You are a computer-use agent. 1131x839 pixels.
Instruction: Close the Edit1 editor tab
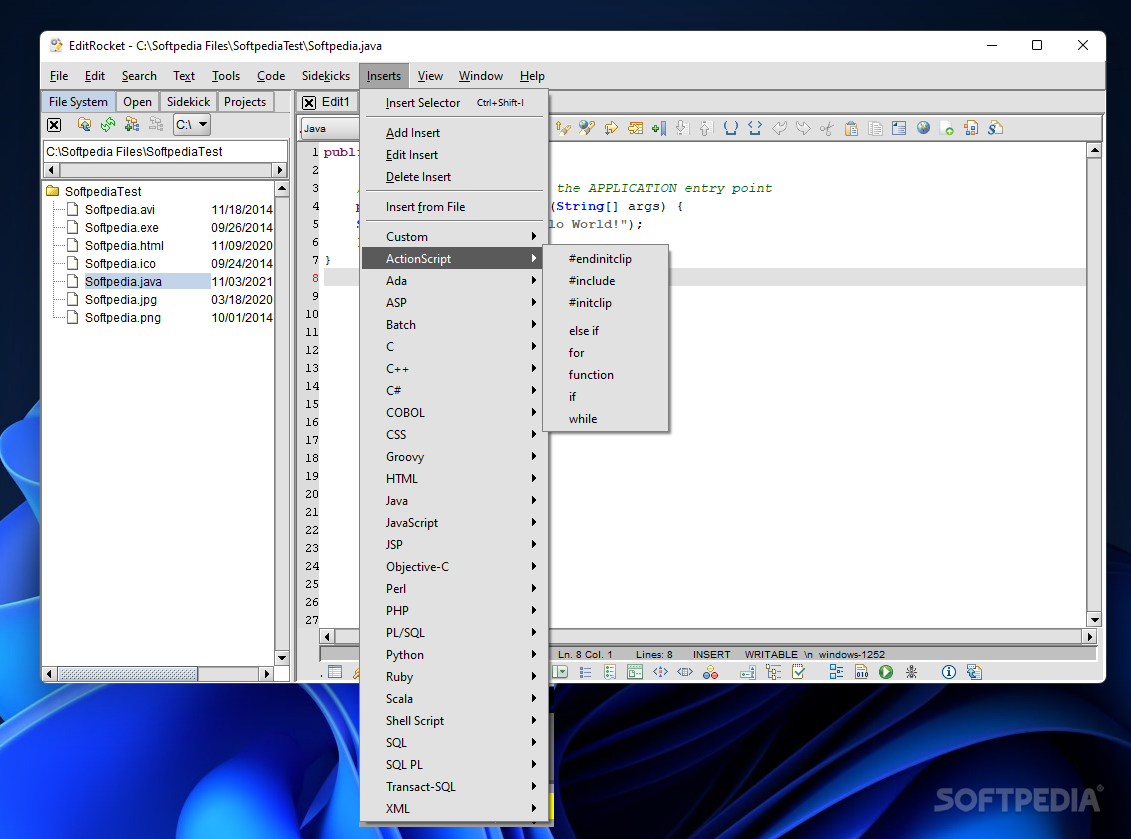click(x=309, y=102)
